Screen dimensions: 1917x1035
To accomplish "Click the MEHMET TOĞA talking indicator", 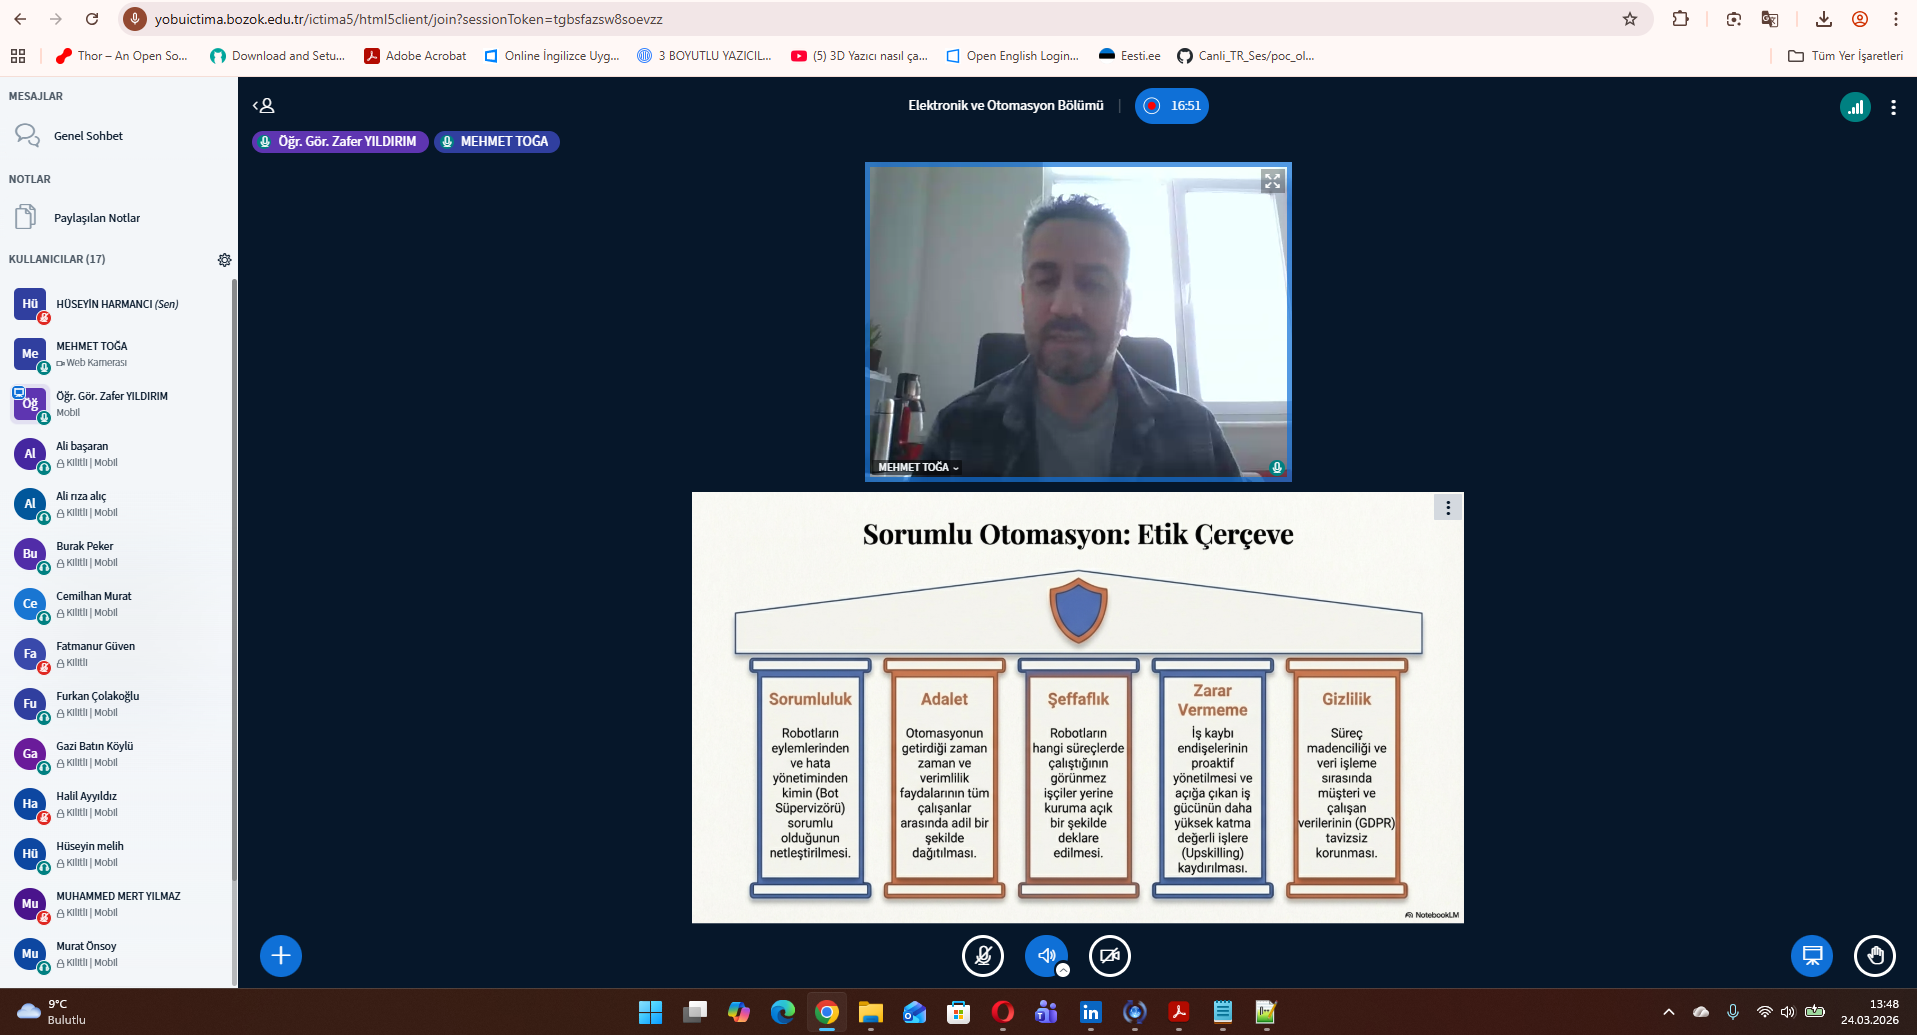I will [496, 142].
